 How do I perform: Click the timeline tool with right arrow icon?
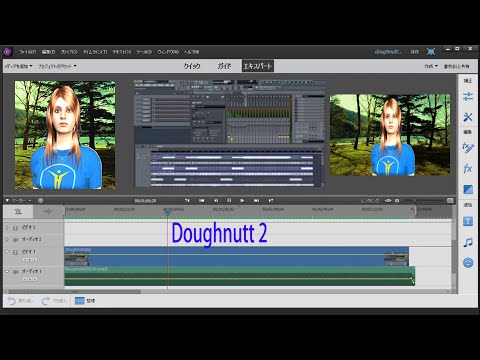click(48, 211)
